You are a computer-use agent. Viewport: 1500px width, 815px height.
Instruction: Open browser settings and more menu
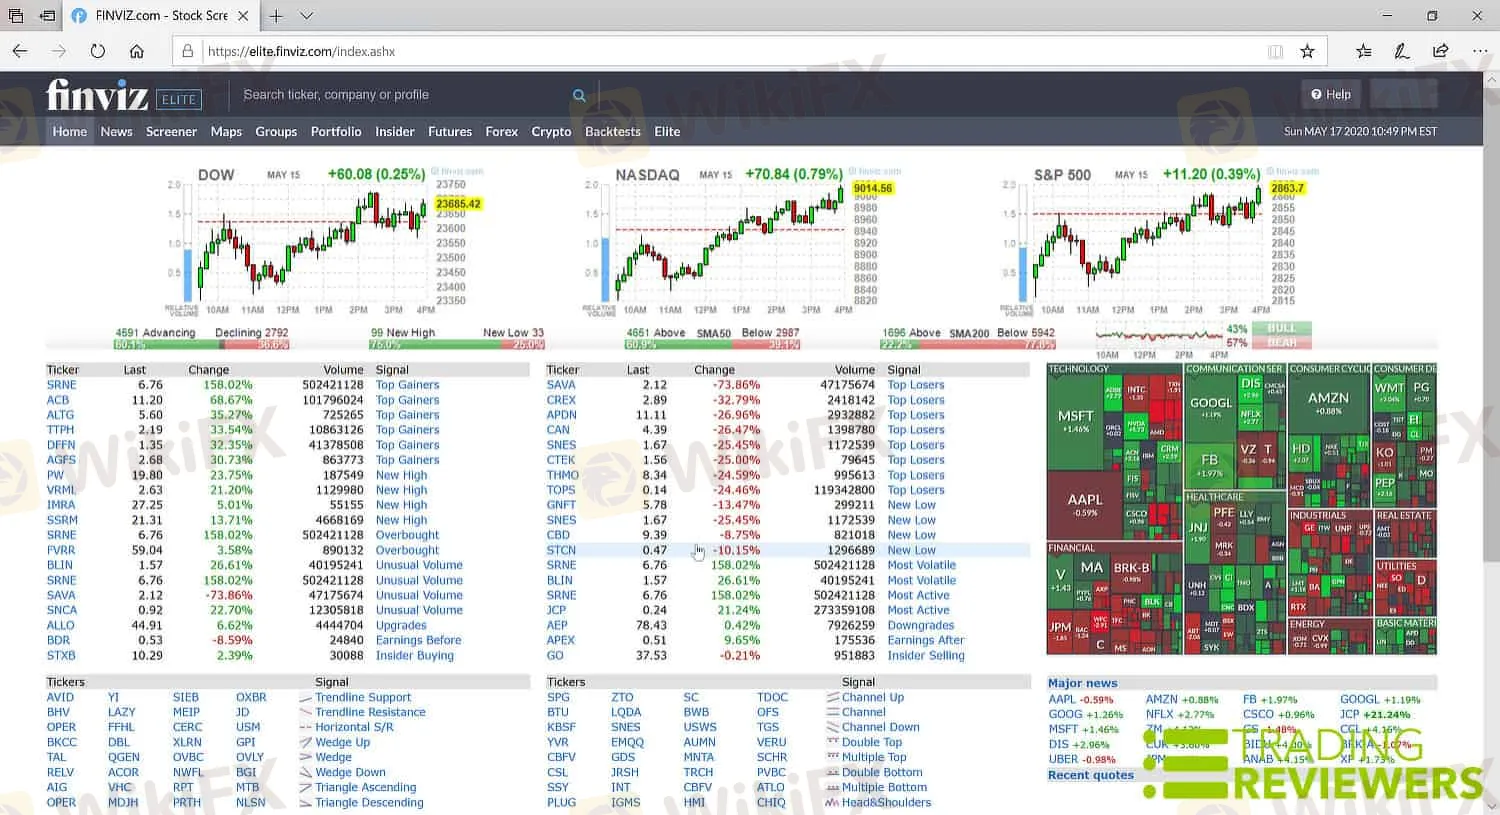point(1480,51)
